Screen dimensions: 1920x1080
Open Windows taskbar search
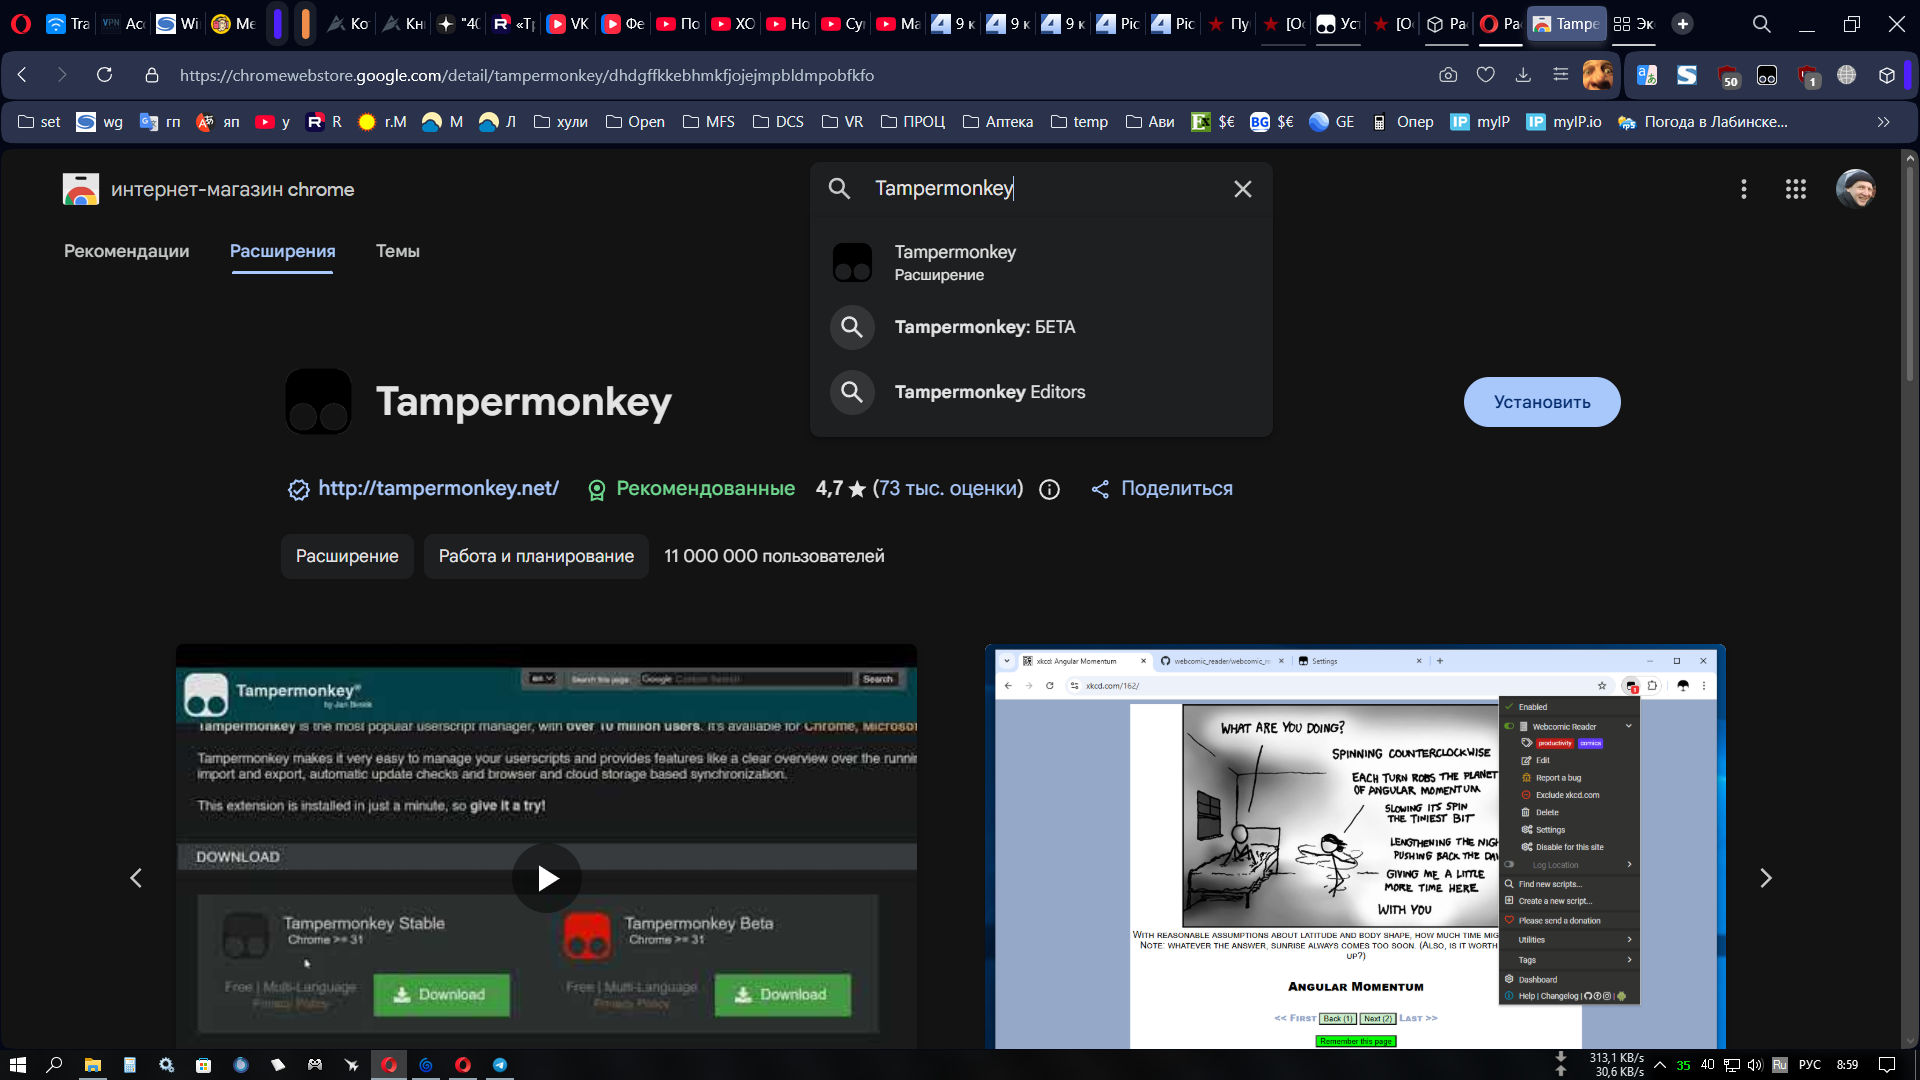click(54, 1065)
